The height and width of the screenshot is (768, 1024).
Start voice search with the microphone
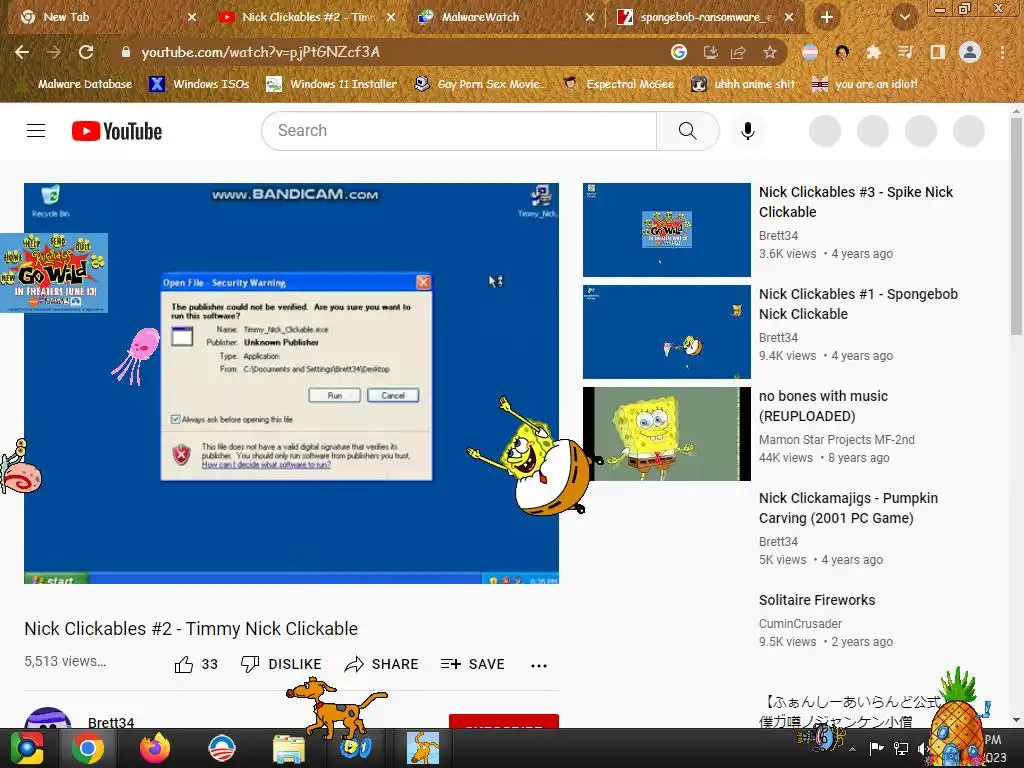tap(748, 131)
